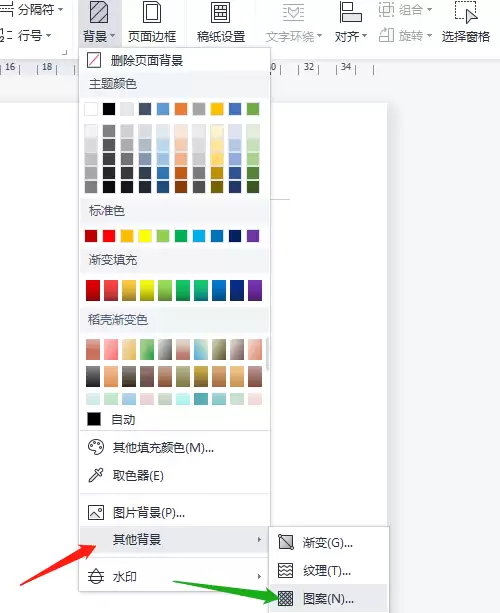
Task: Pick the purple gradient fill swatch
Action: (x=255, y=290)
